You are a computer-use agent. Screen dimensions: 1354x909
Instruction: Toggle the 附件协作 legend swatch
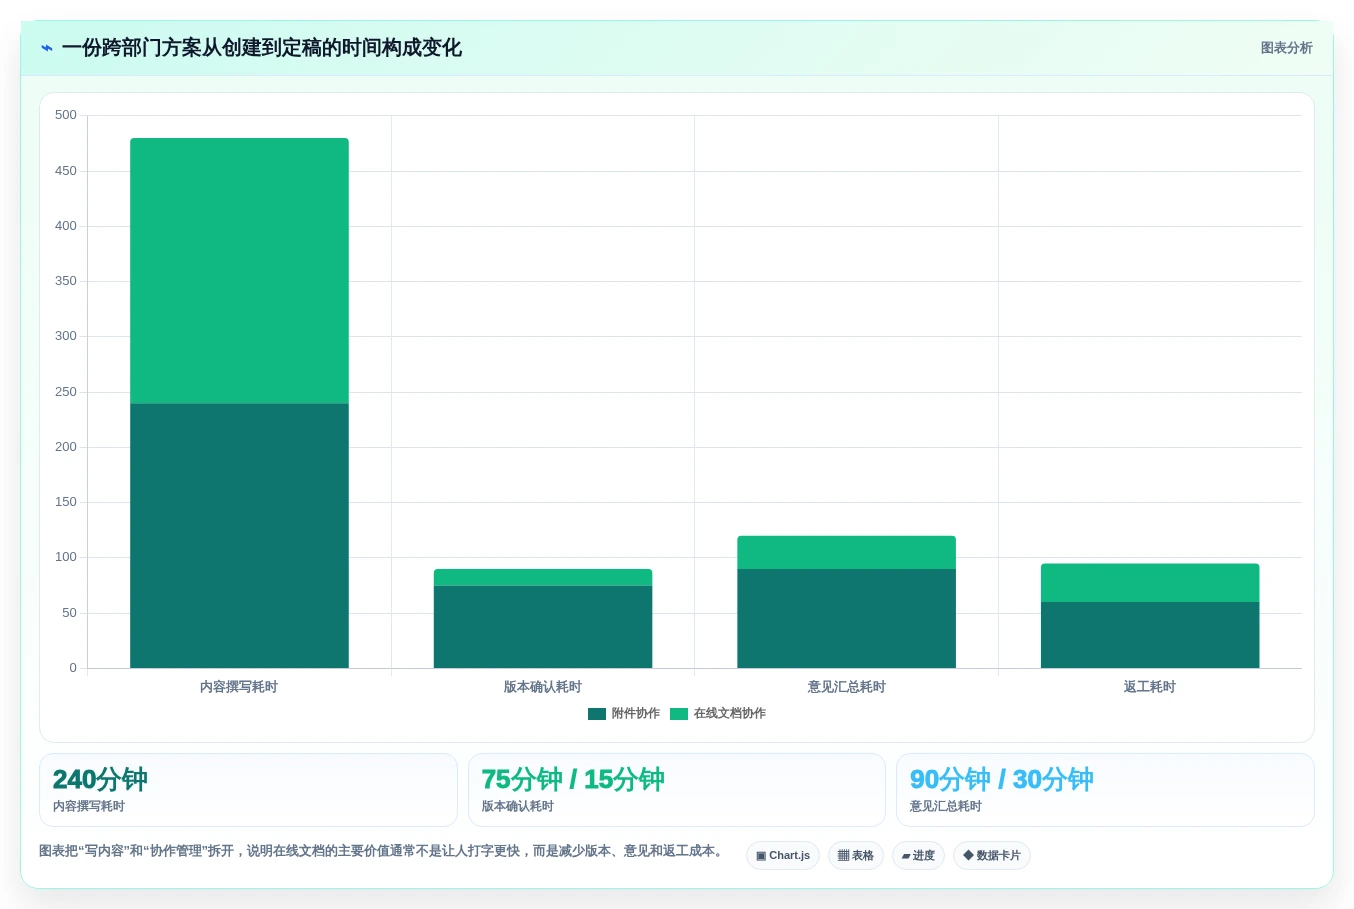pos(597,714)
